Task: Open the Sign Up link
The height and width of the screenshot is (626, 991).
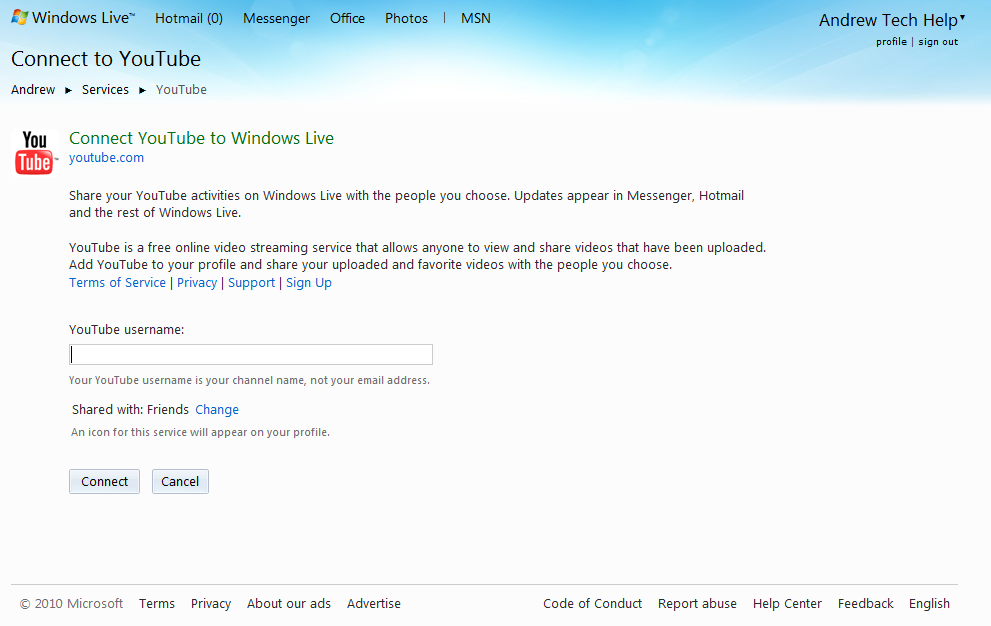Action: coord(308,283)
